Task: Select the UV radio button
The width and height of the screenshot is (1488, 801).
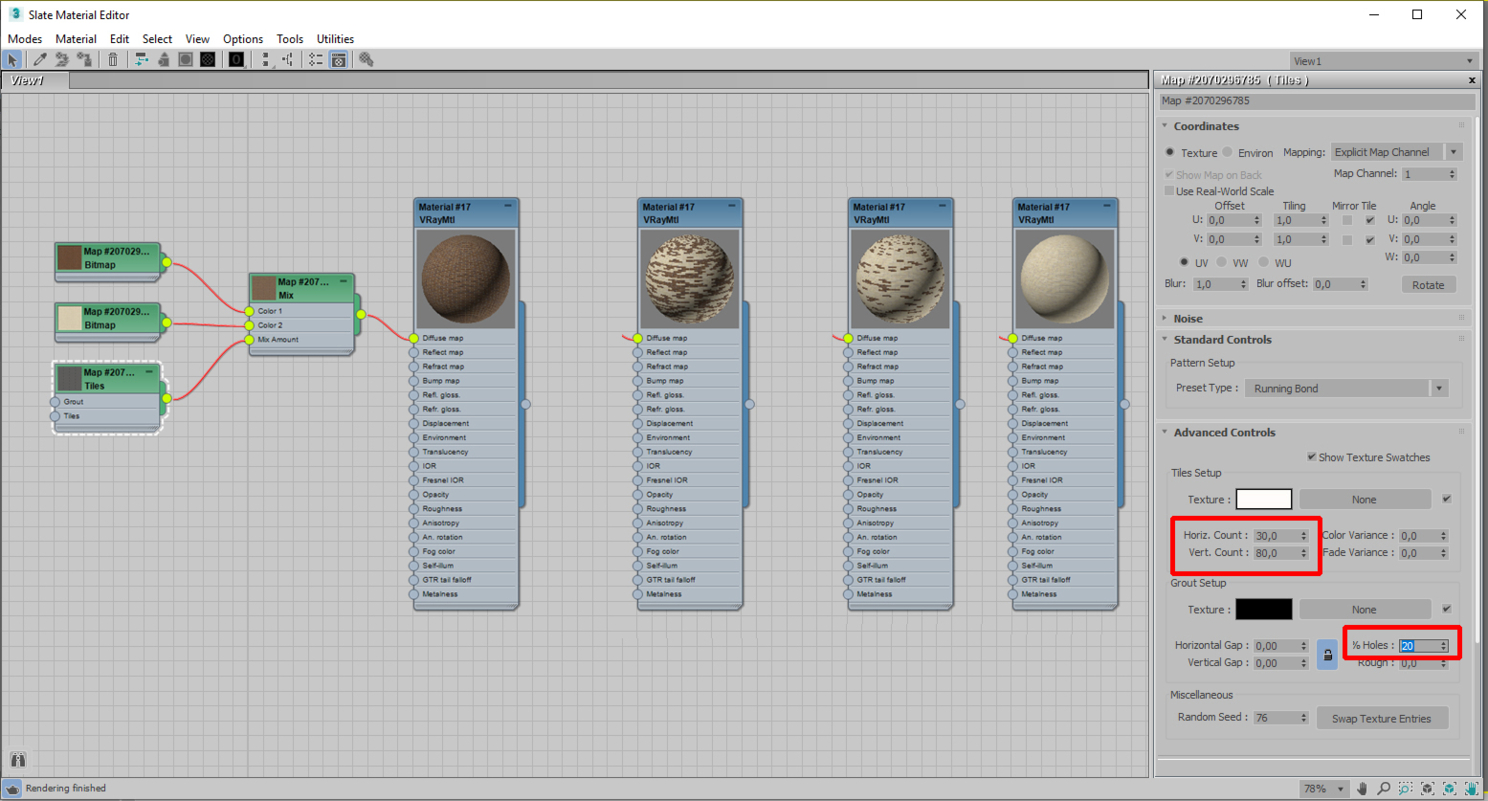Action: point(1185,263)
